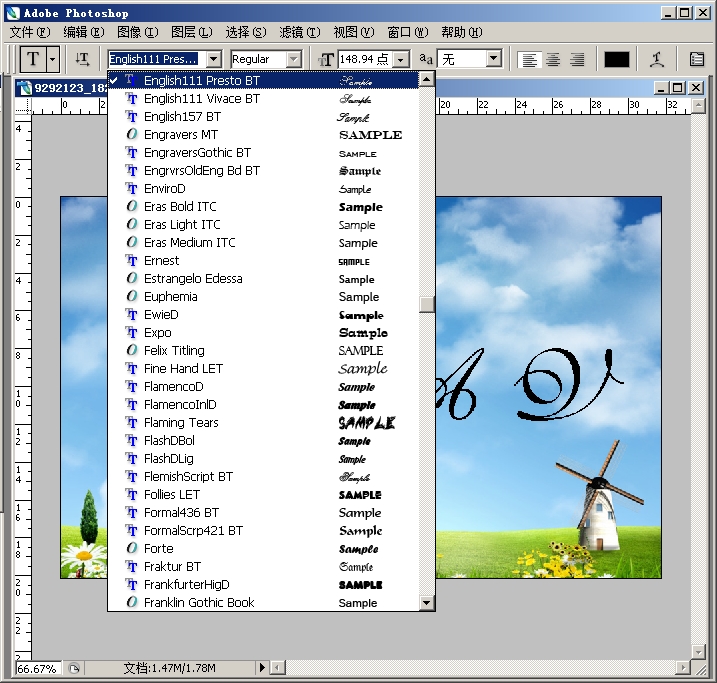The width and height of the screenshot is (717, 683).
Task: Select Eras Light ITC font
Action: (263, 224)
